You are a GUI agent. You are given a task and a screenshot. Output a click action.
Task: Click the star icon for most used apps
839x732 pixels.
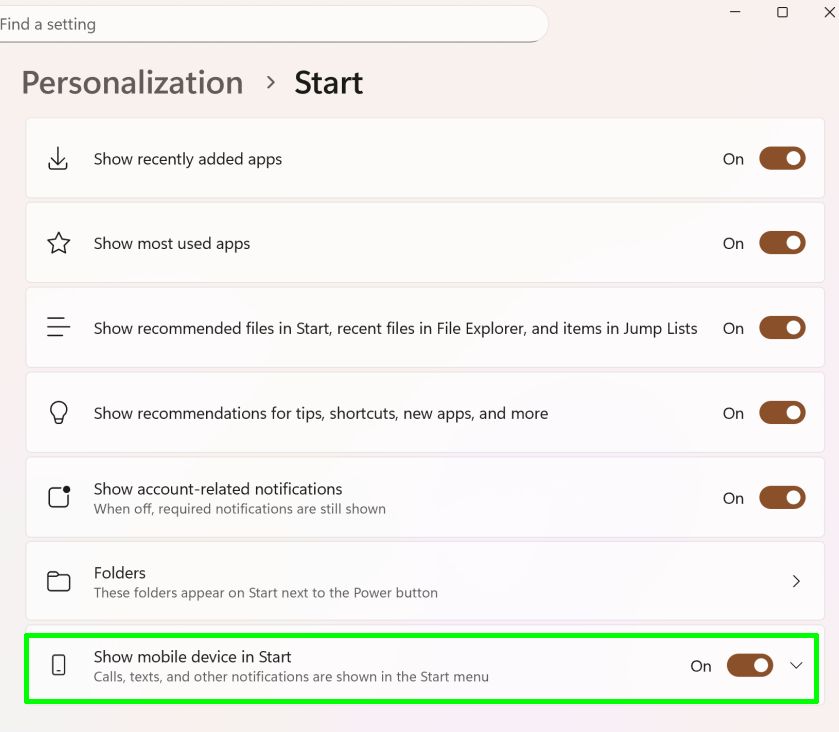58,243
